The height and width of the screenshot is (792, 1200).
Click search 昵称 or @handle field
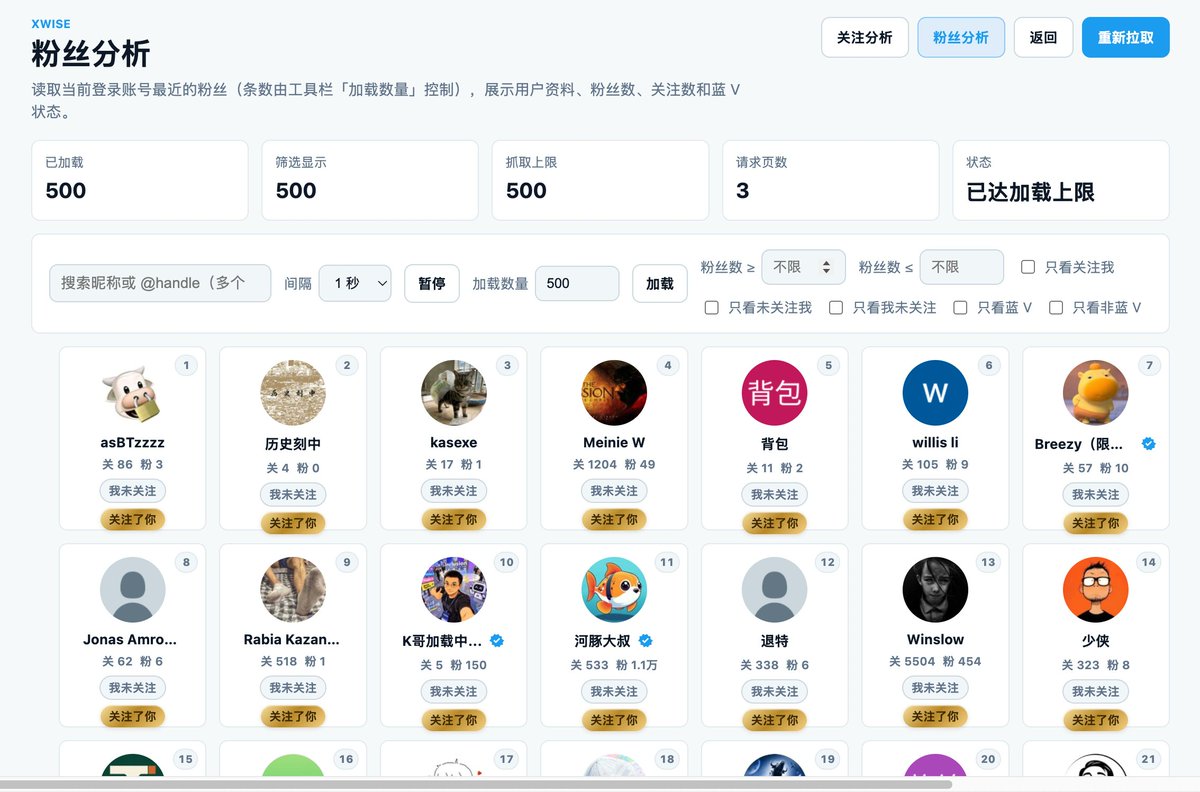tap(160, 283)
